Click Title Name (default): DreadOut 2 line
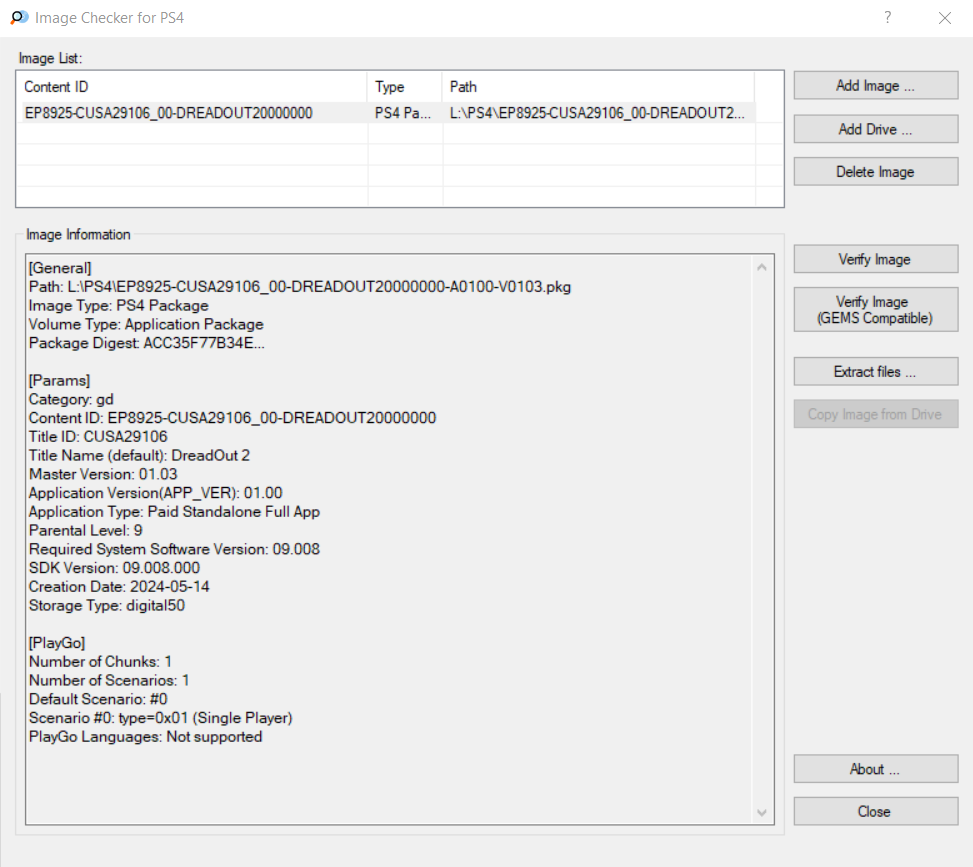Screen dimensions: 973x867 [140, 456]
